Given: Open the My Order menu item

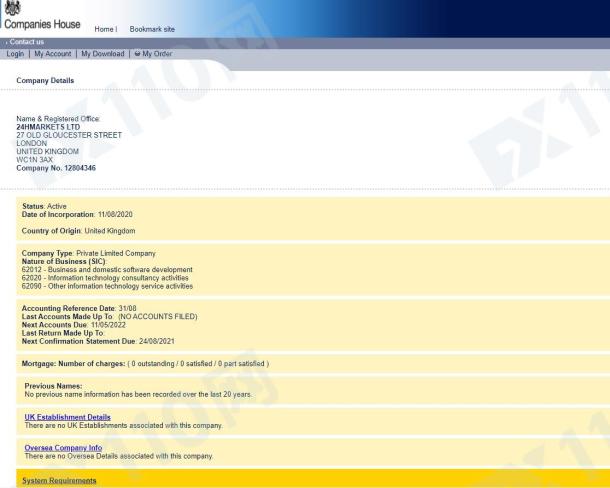Looking at the screenshot, I should click(157, 54).
